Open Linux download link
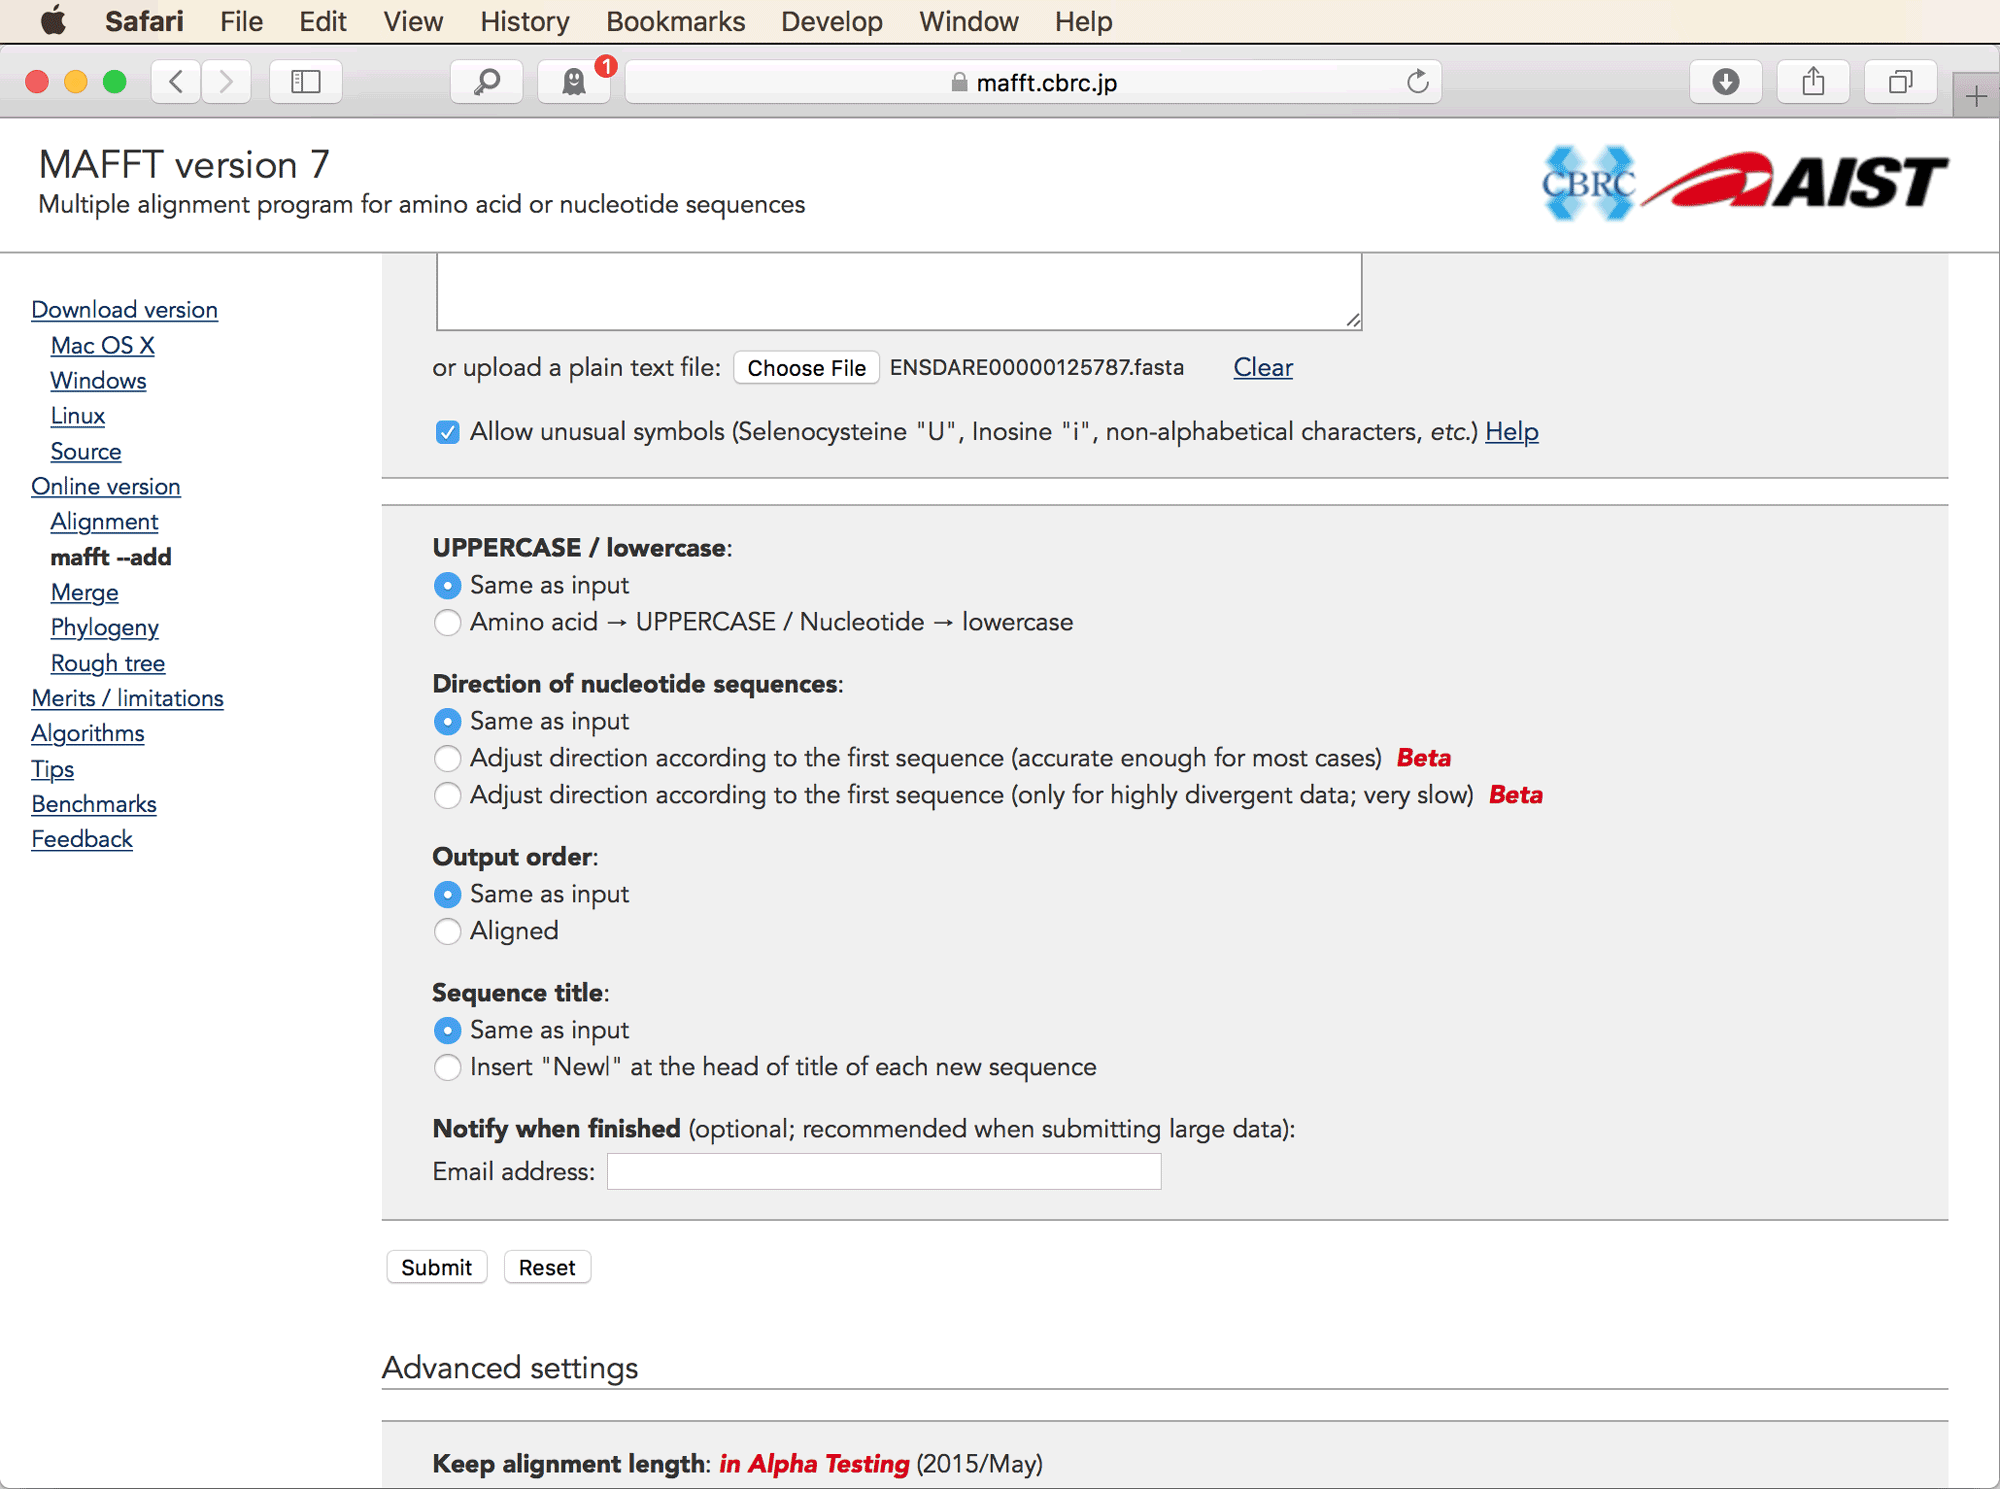This screenshot has width=2000, height=1489. point(78,416)
